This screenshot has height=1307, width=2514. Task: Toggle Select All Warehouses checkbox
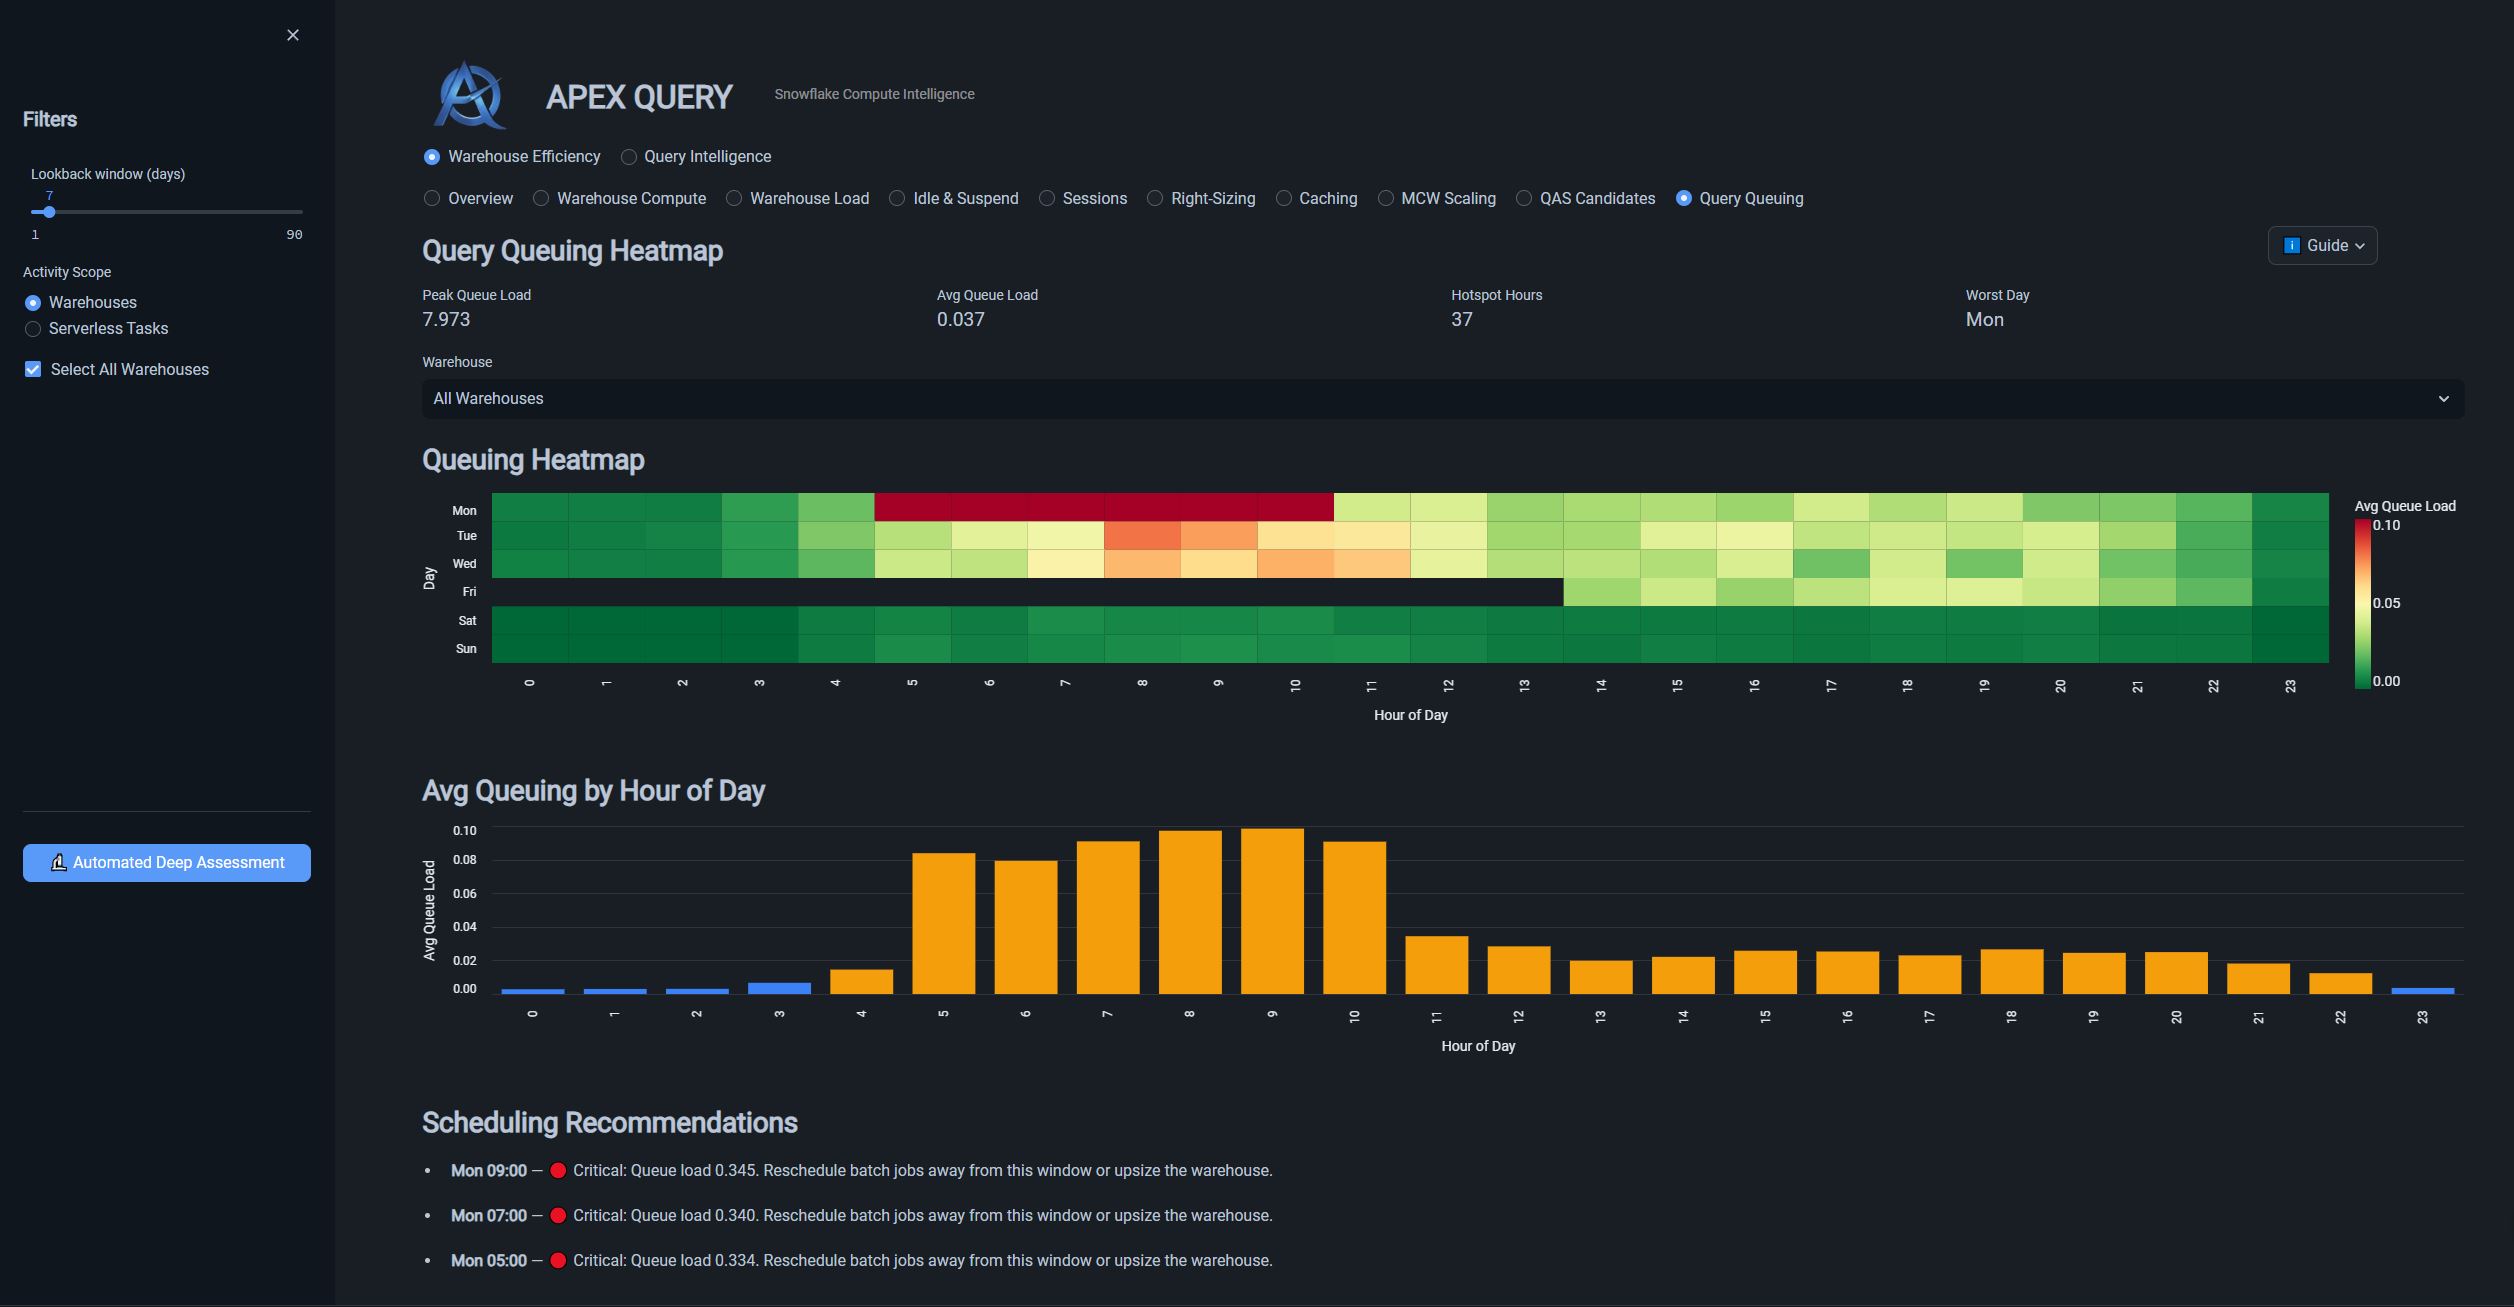point(33,370)
